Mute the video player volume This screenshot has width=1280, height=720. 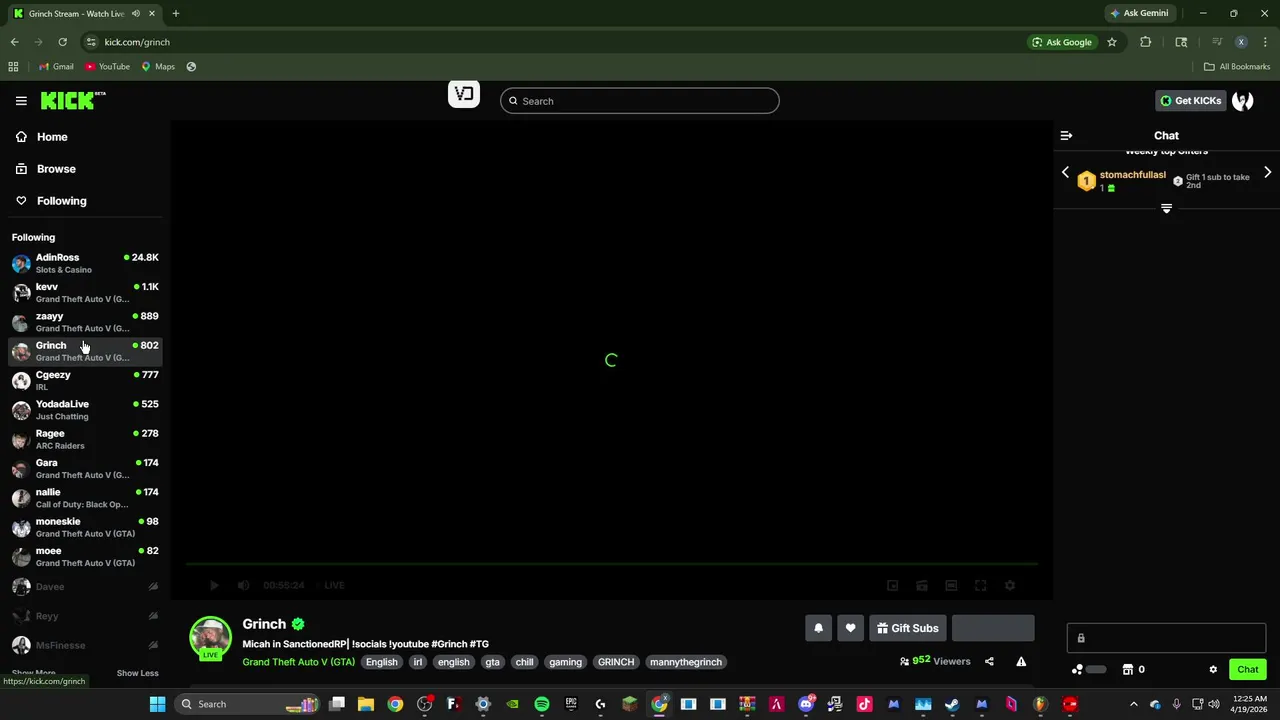(243, 585)
